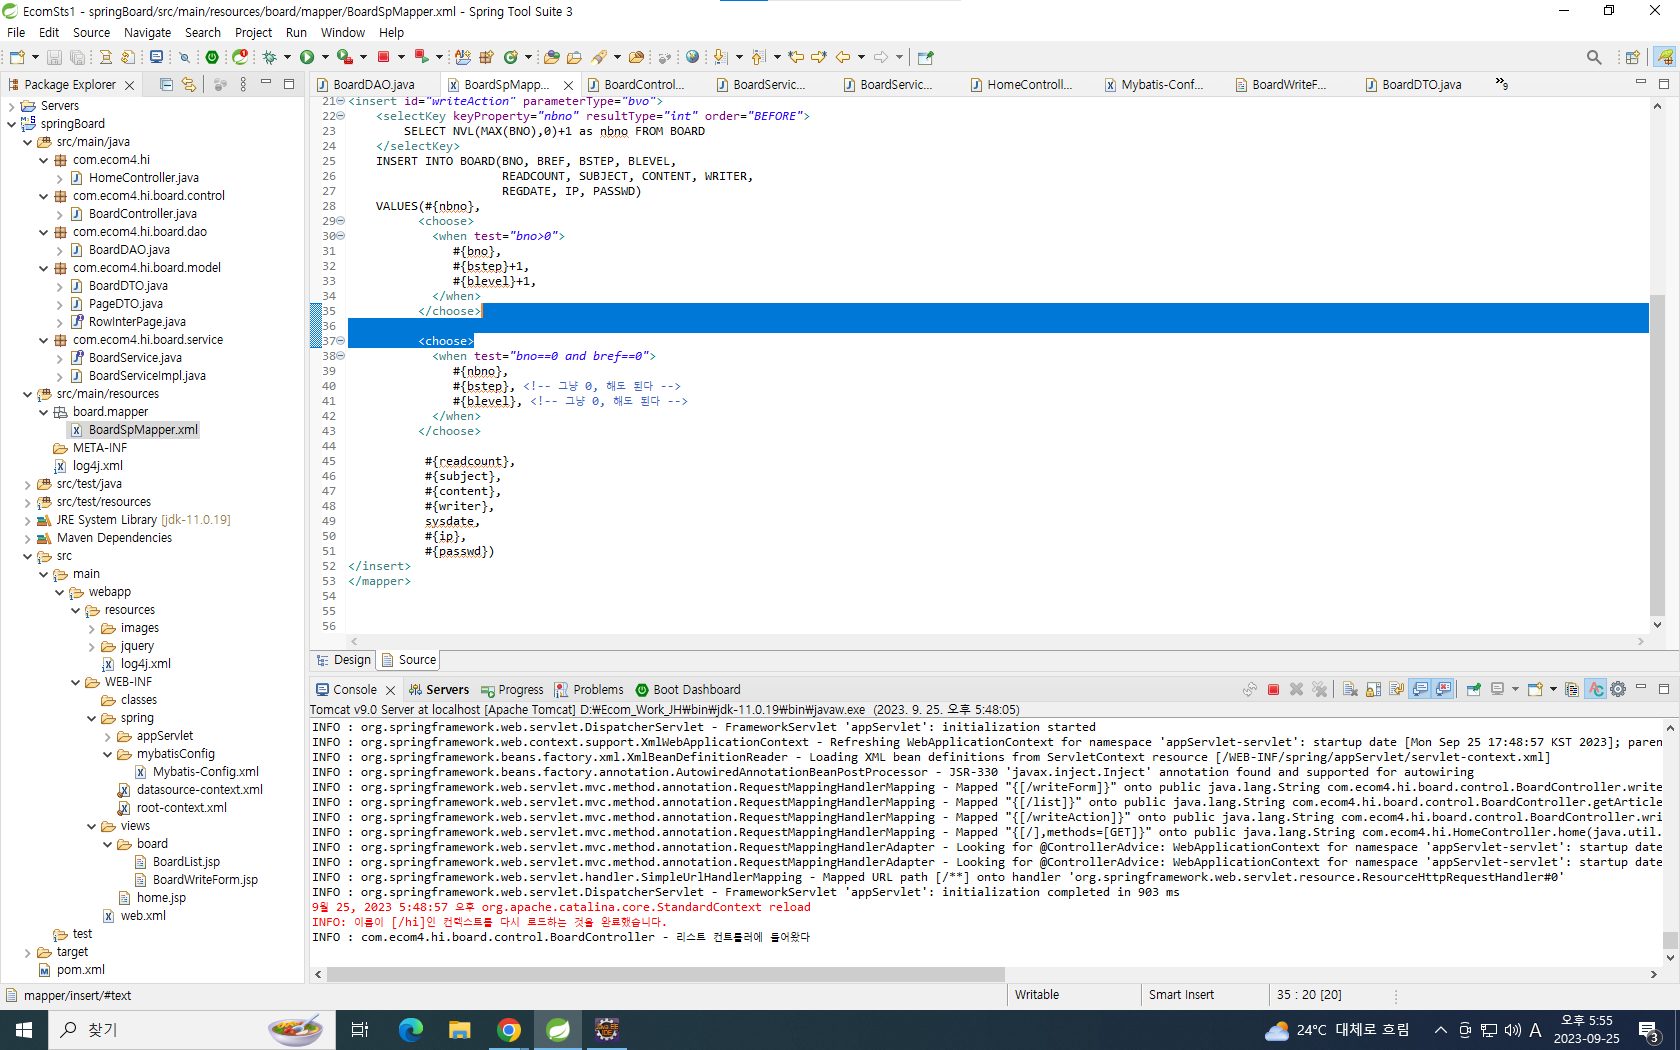
Task: Open File Explorer from taskbar
Action: pos(459,1029)
